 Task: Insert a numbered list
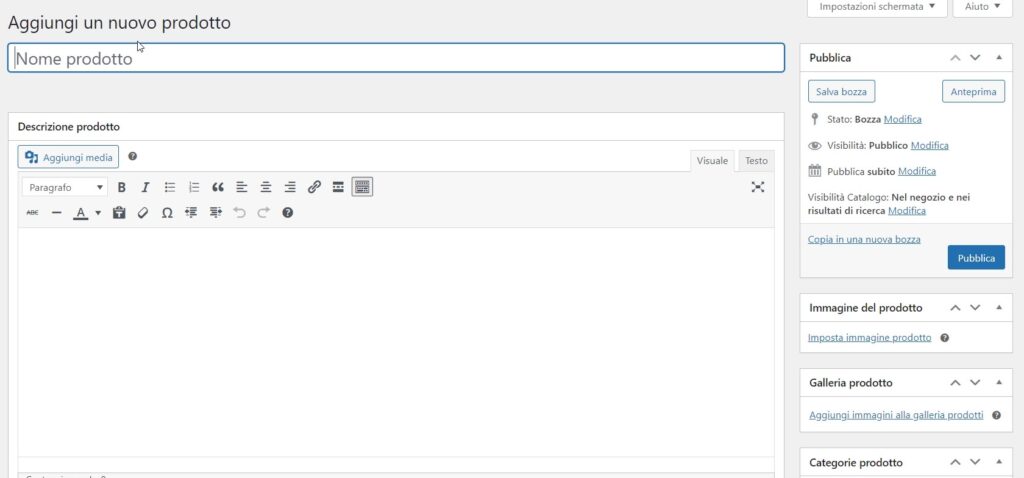coord(194,187)
